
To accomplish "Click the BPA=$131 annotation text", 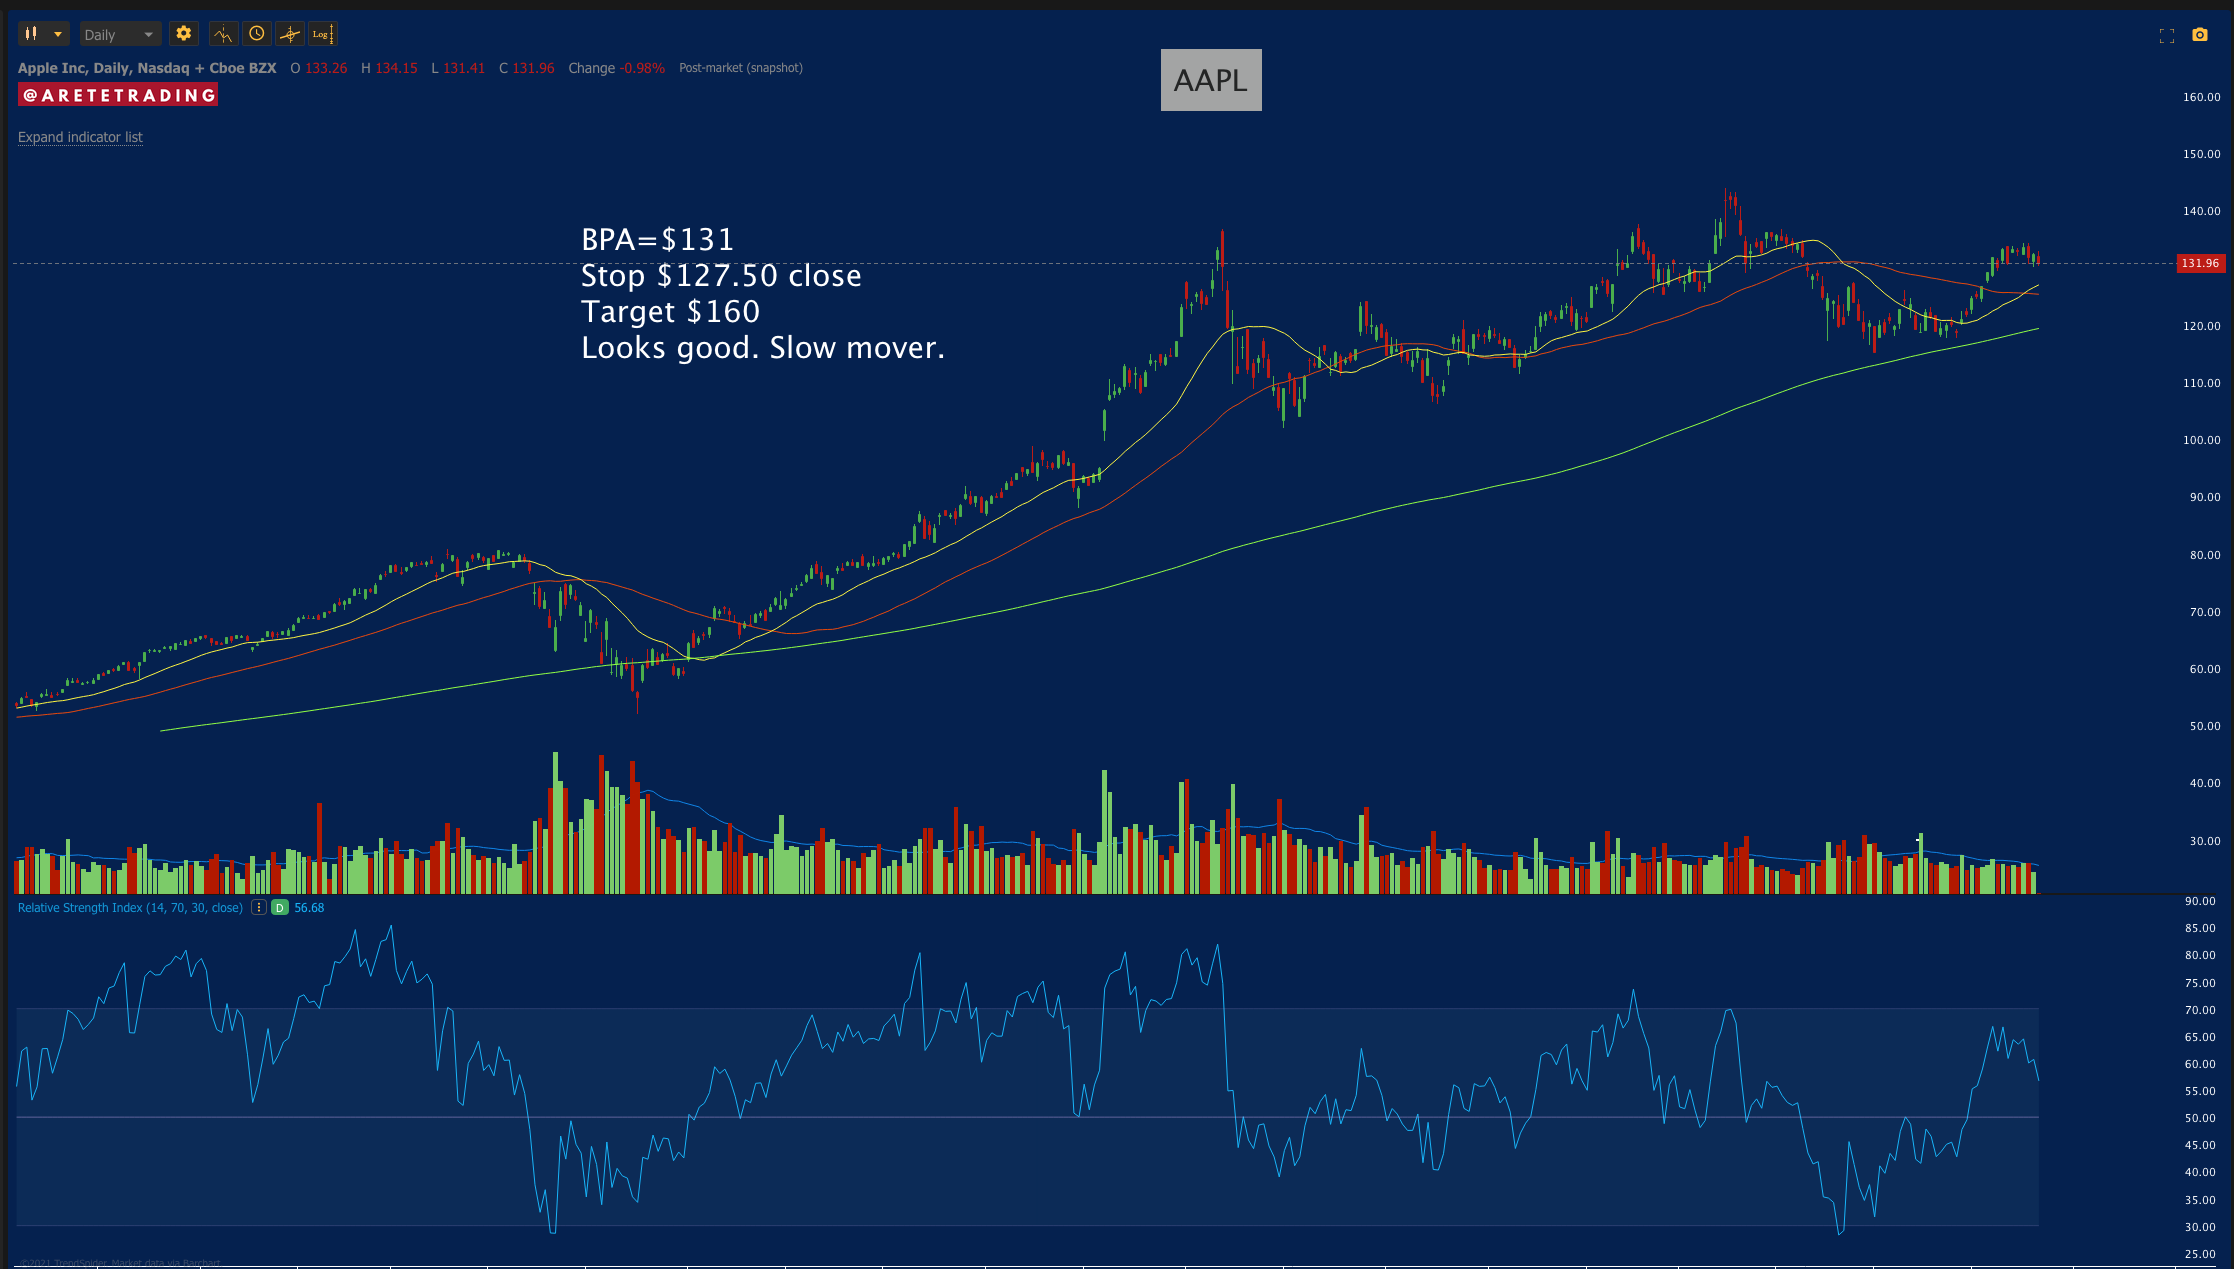I will click(658, 240).
